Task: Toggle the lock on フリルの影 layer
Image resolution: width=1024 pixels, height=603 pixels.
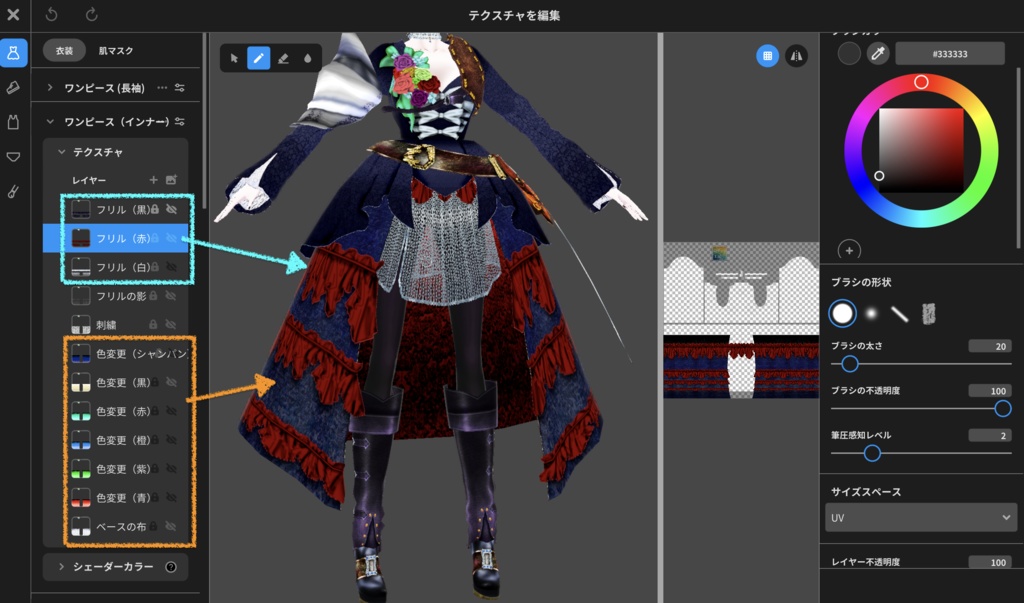Action: tap(153, 296)
